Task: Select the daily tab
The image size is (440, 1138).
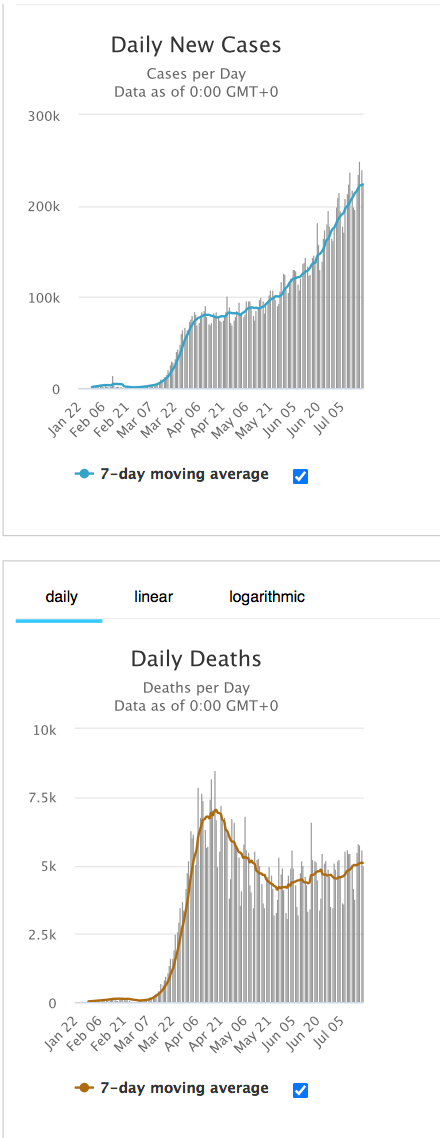Action: tap(61, 597)
